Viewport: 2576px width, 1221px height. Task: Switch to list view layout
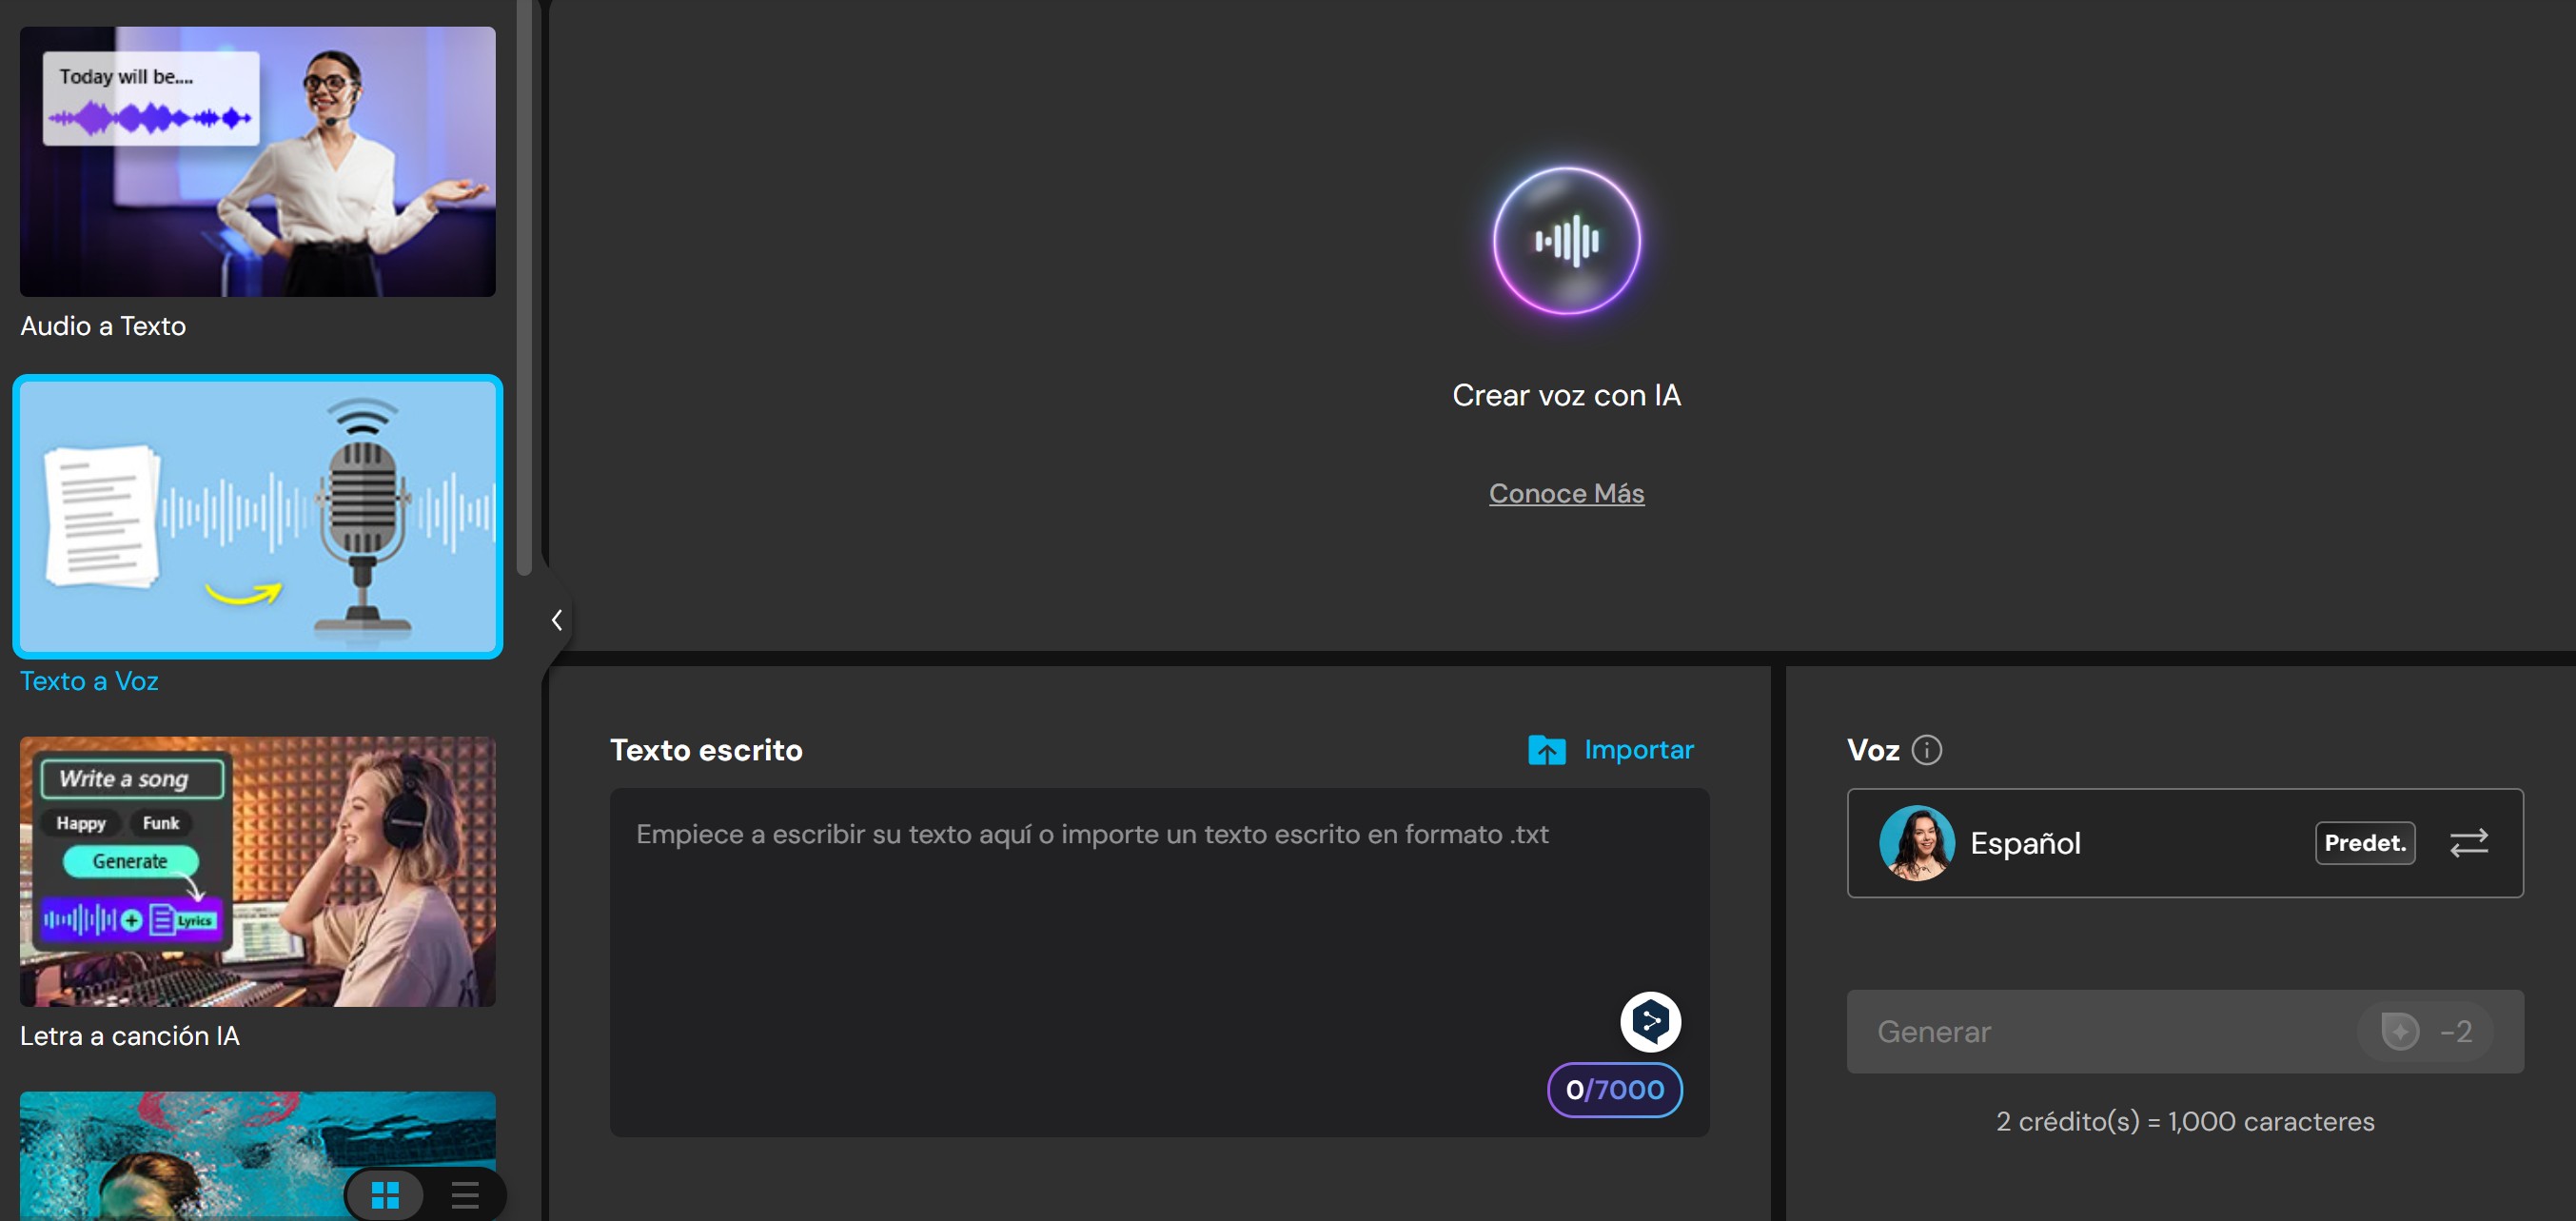(465, 1194)
